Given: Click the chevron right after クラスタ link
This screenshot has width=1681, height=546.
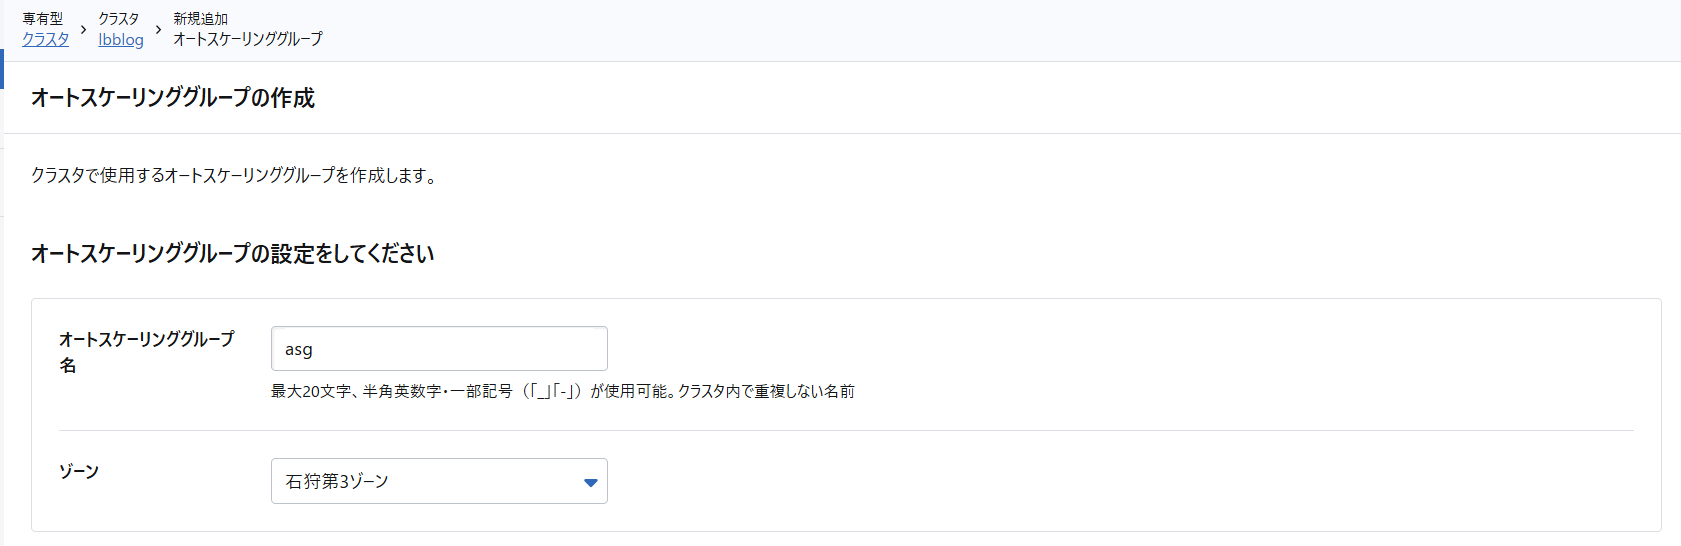Looking at the screenshot, I should click(83, 29).
